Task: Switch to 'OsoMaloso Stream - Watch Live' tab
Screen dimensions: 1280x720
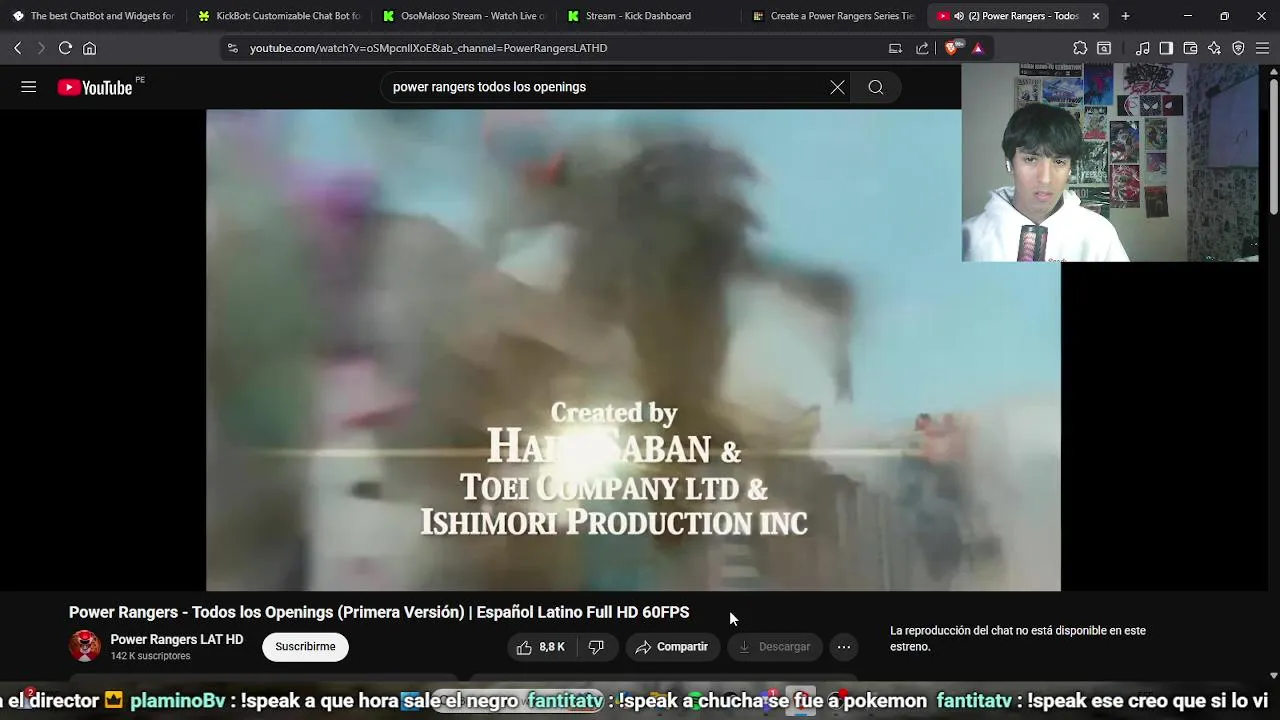Action: 464,16
